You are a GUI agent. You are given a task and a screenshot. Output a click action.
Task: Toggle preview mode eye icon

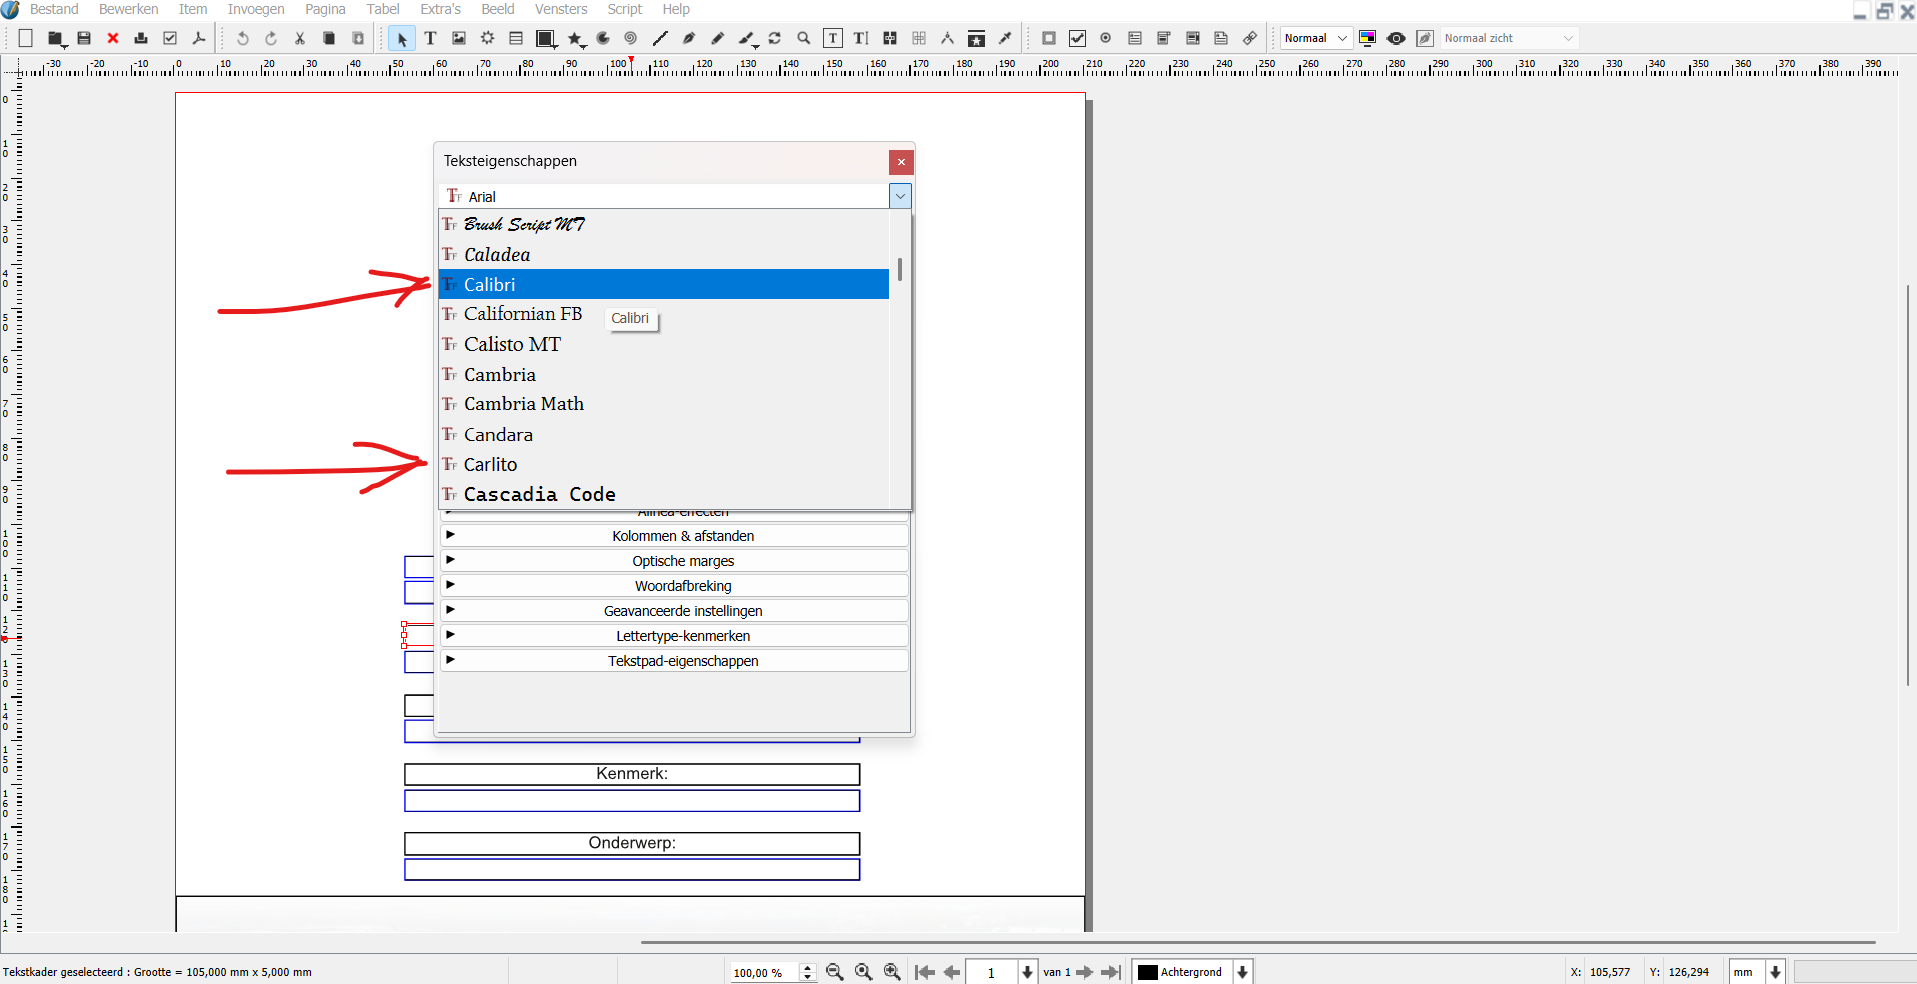click(x=1396, y=38)
